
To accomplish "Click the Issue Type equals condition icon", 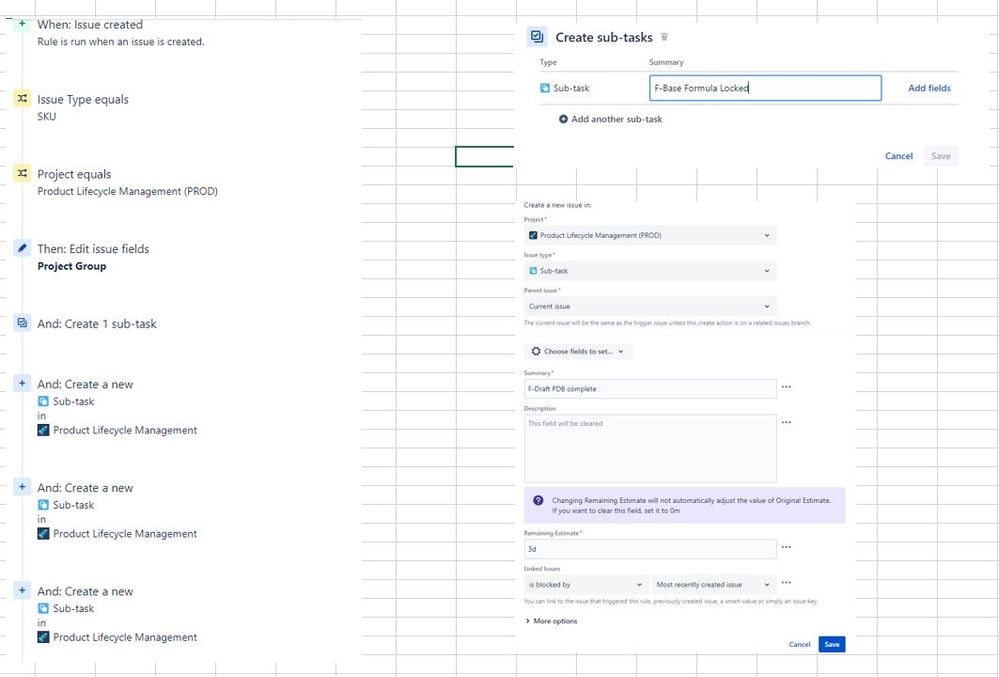I will click(21, 99).
